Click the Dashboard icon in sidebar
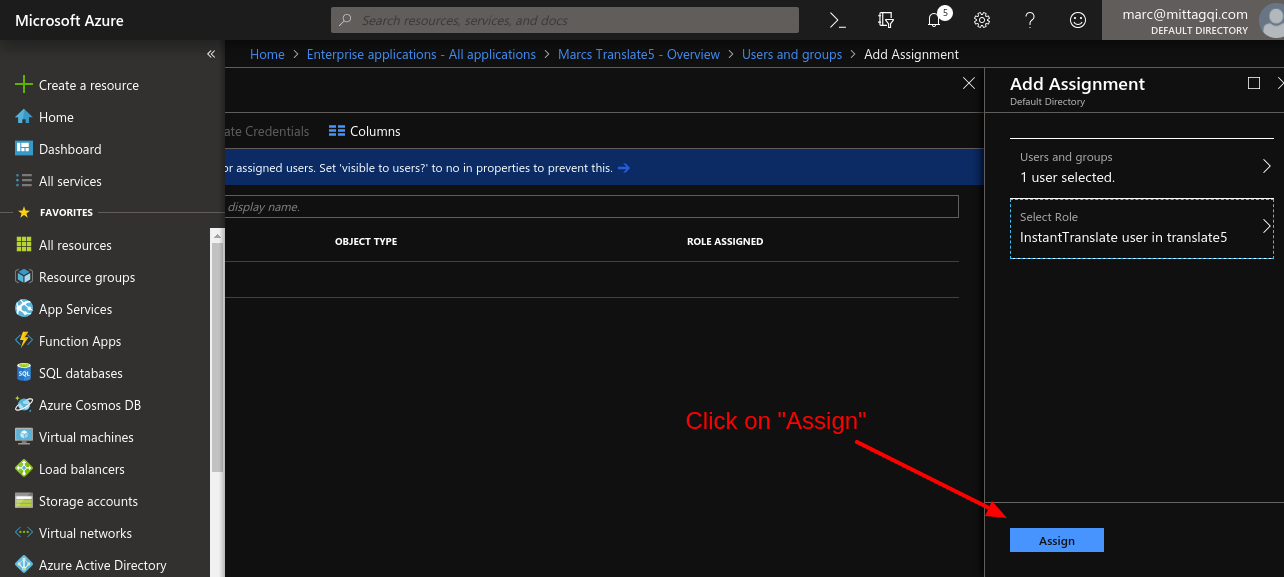The height and width of the screenshot is (577, 1284). coord(24,149)
